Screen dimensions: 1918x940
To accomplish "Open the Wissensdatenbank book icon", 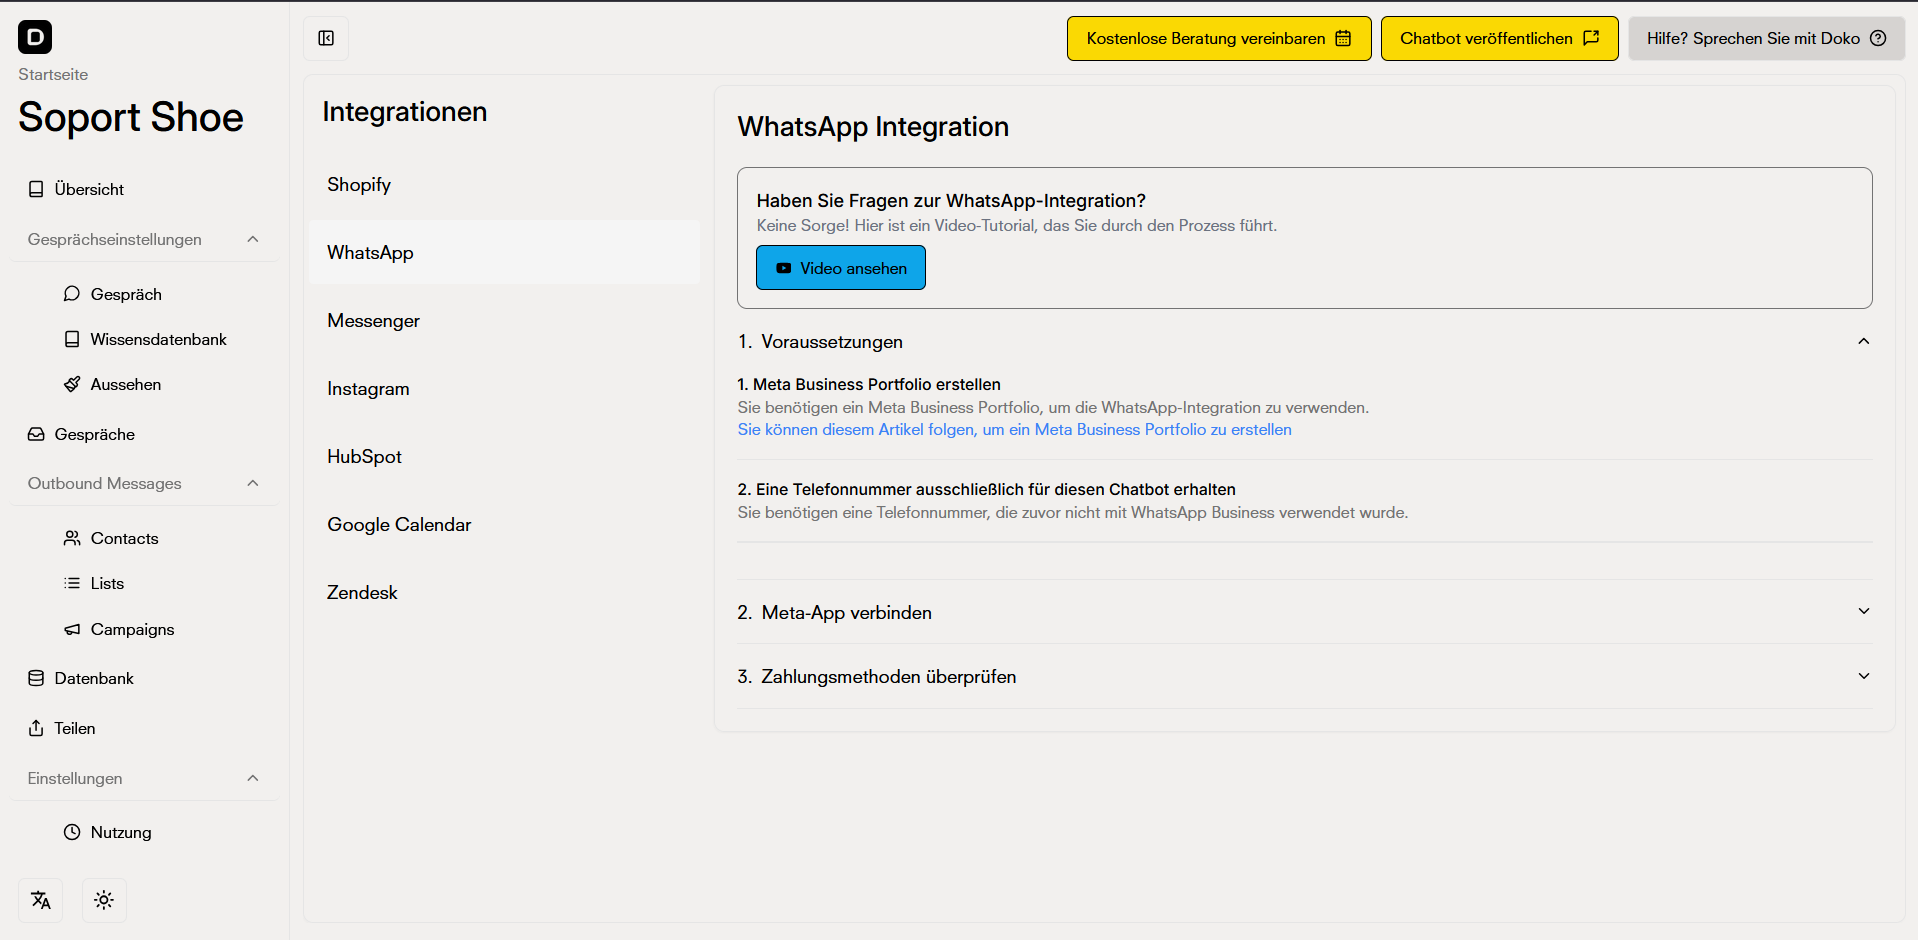I will tap(71, 339).
